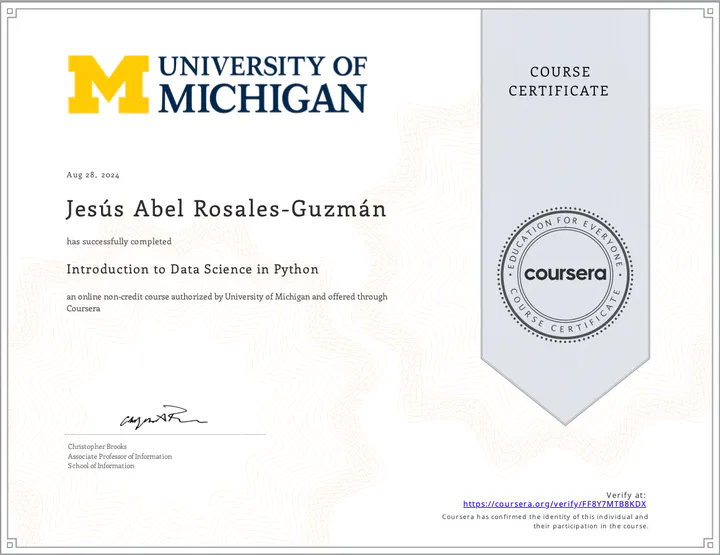Select the date Aug 28, 2024
Image resolution: width=720 pixels, height=555 pixels.
[x=93, y=175]
